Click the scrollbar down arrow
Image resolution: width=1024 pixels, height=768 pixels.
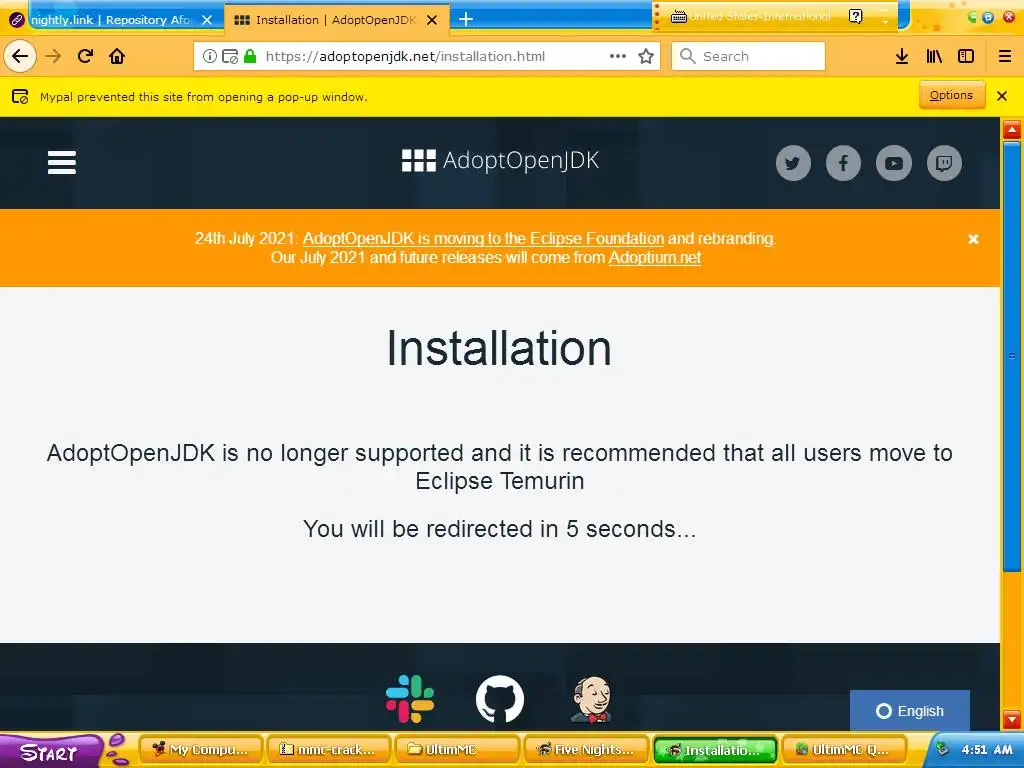1012,720
